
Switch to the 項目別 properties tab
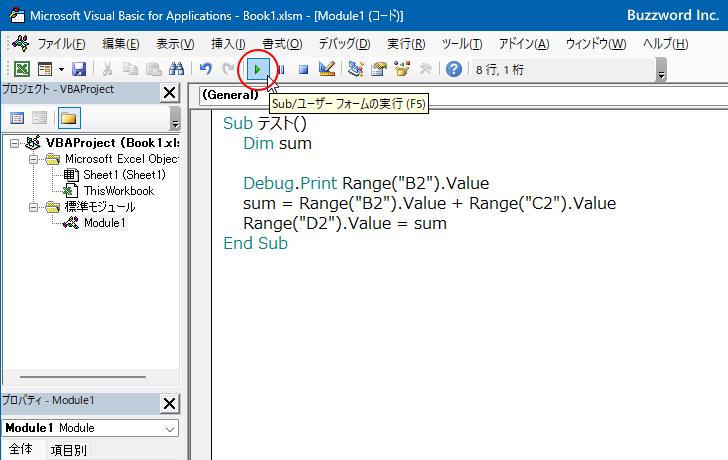point(69,450)
